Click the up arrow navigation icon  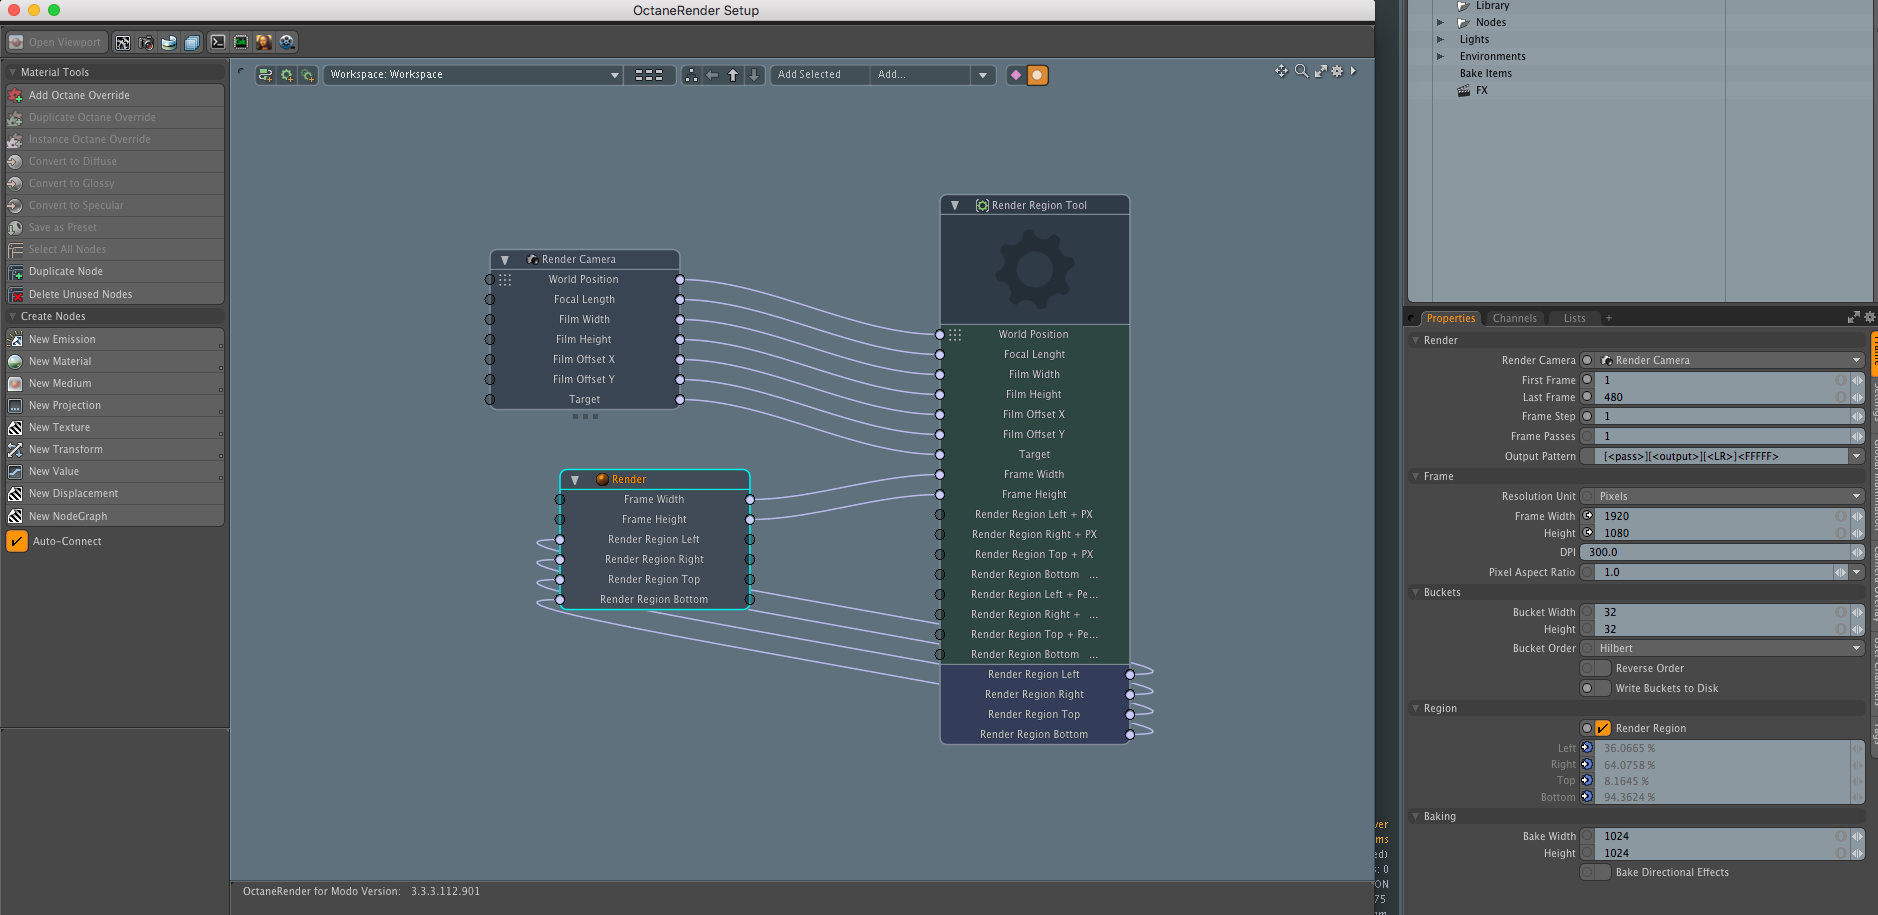point(733,75)
